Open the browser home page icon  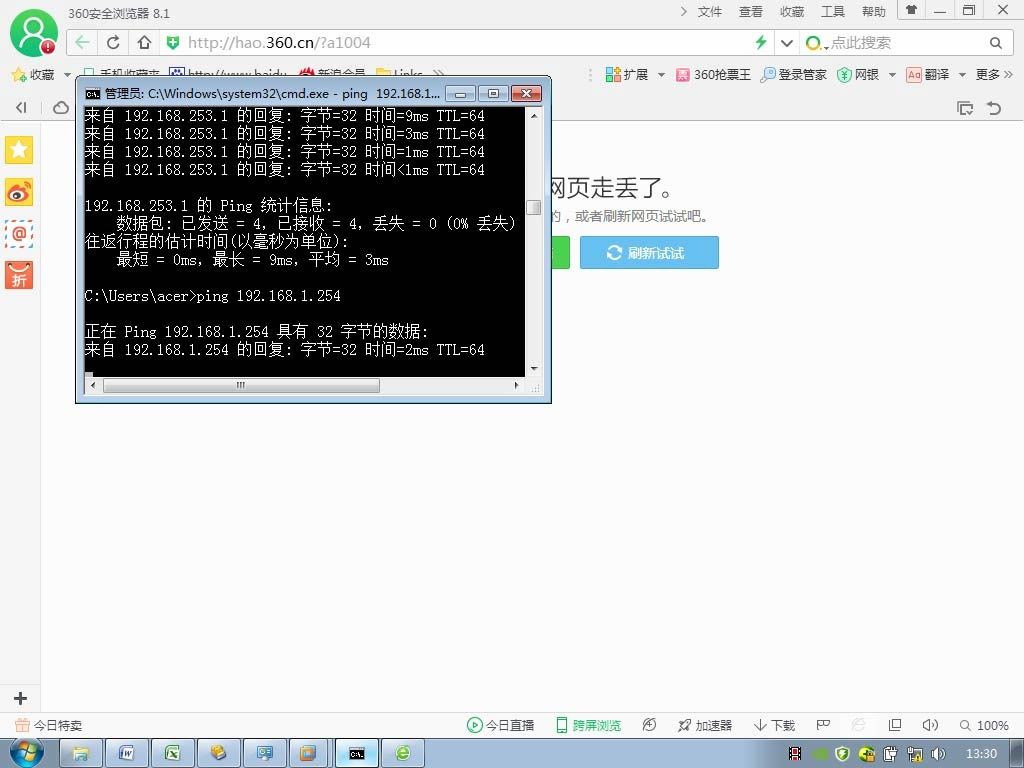point(144,42)
